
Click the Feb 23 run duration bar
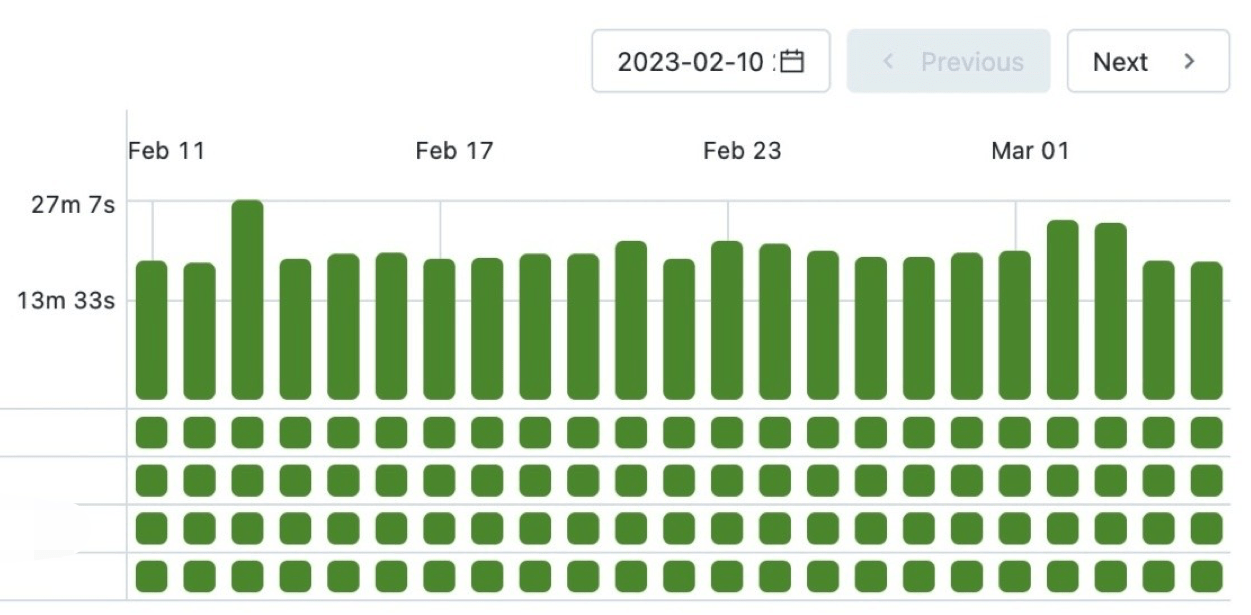click(727, 320)
